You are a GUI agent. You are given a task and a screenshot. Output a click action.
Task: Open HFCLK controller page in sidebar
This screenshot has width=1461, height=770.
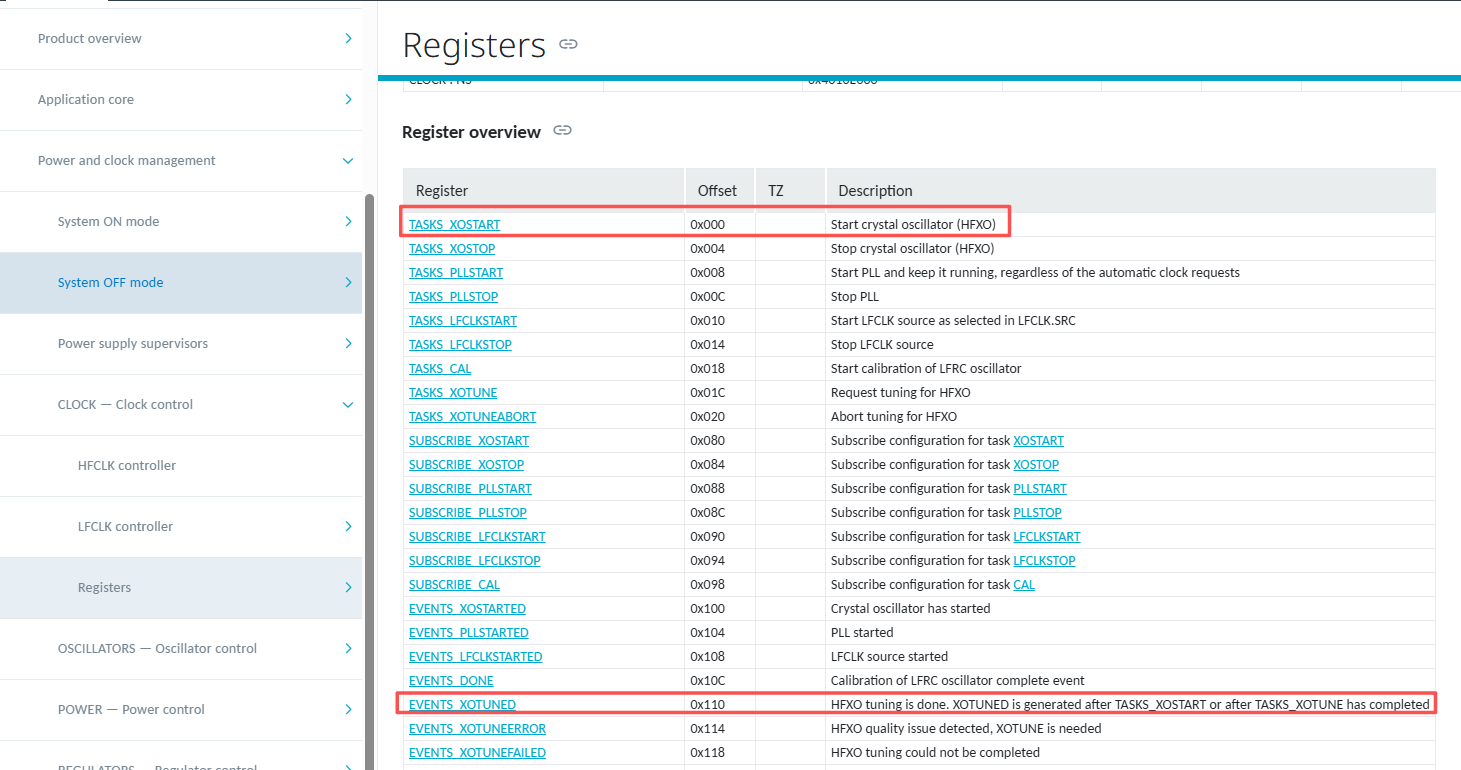tap(127, 465)
